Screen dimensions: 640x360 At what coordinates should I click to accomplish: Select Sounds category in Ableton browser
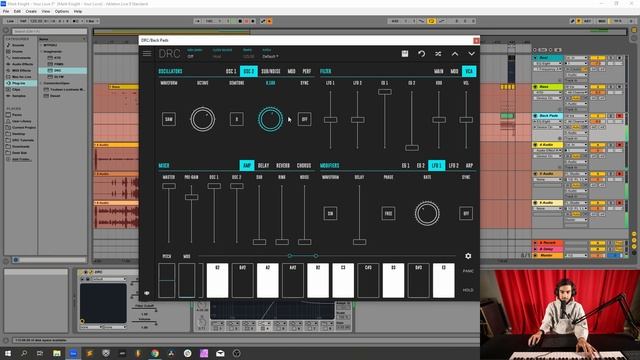pyautogui.click(x=18, y=45)
